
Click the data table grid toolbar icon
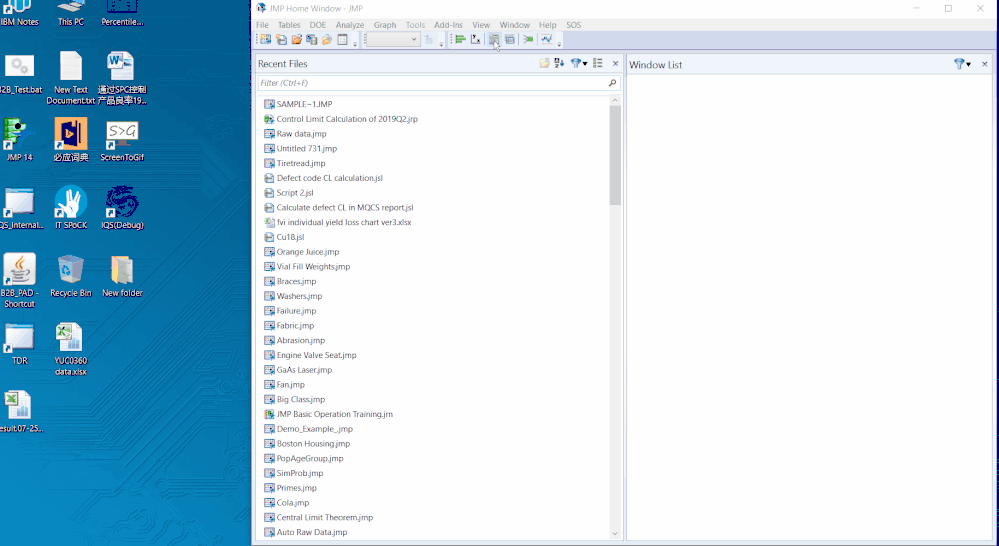(342, 40)
